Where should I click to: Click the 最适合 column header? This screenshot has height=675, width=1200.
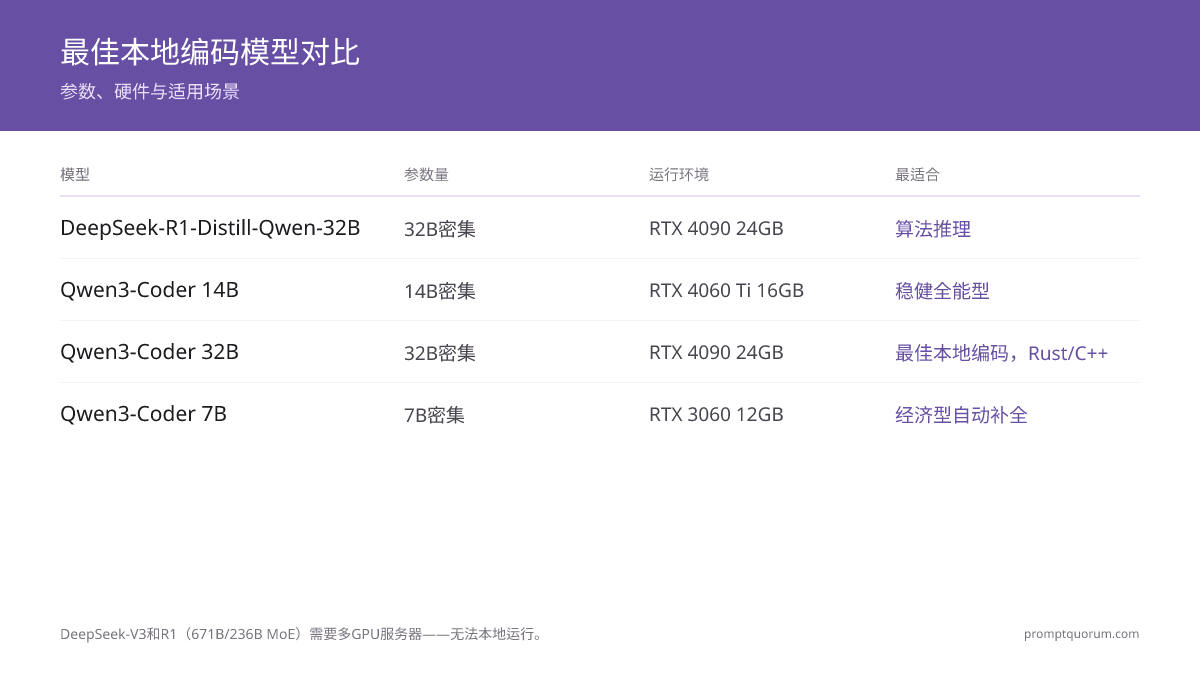pyautogui.click(x=917, y=174)
